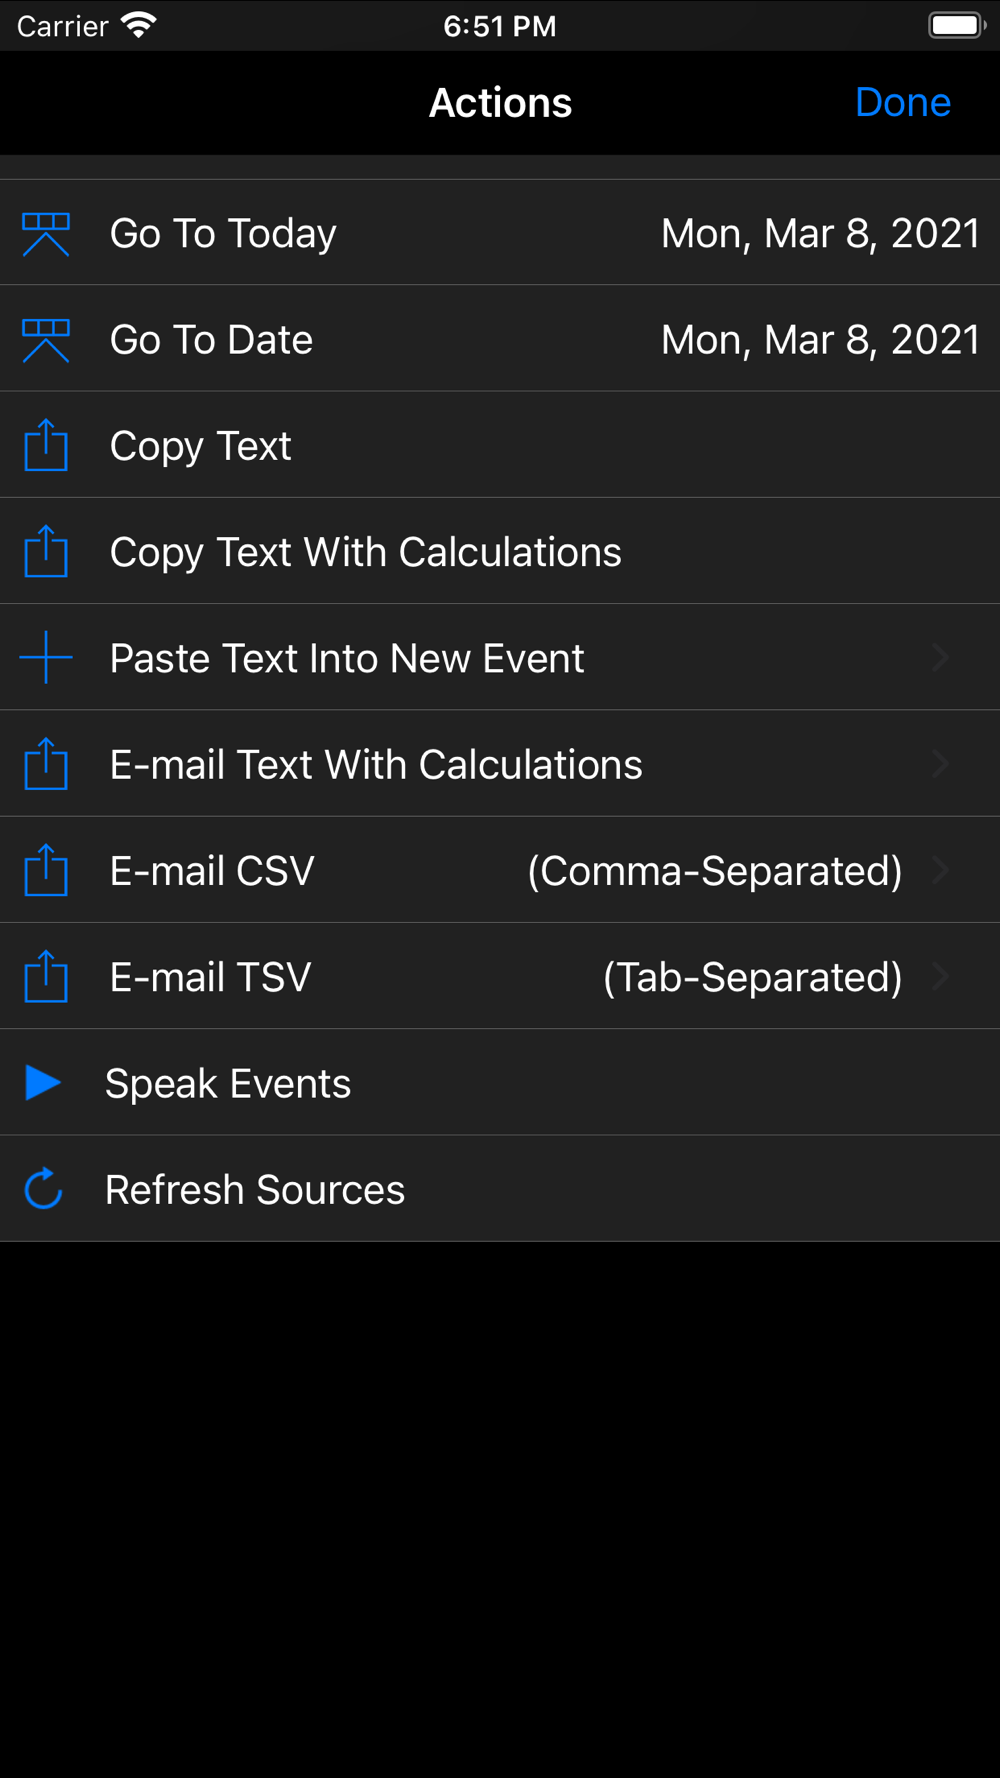
Task: Open the E-mail TSV row chevron
Action: click(940, 977)
